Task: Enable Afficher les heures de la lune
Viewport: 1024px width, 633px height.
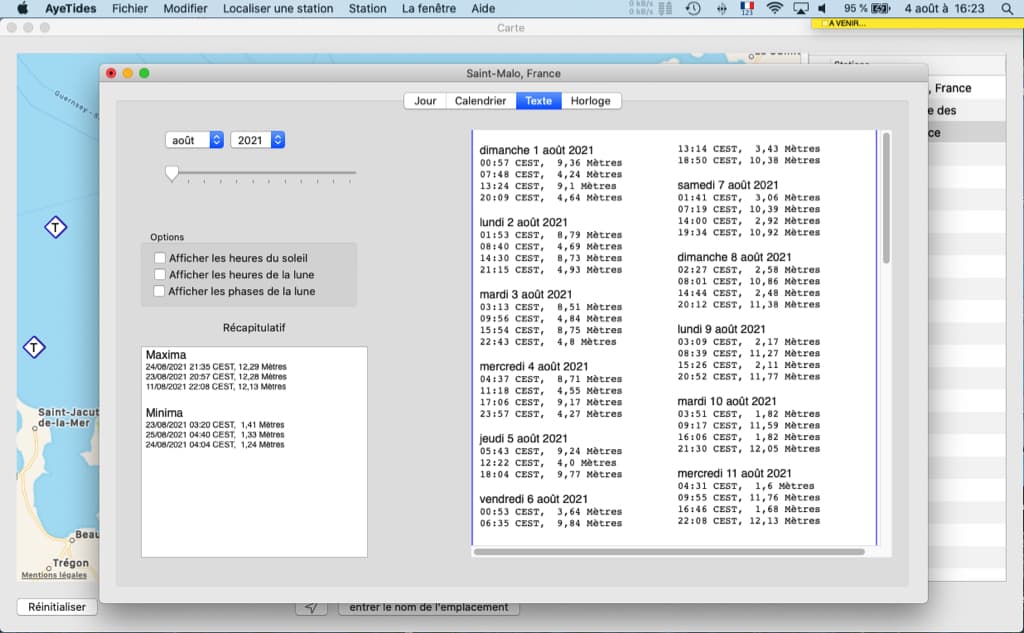Action: (x=159, y=274)
